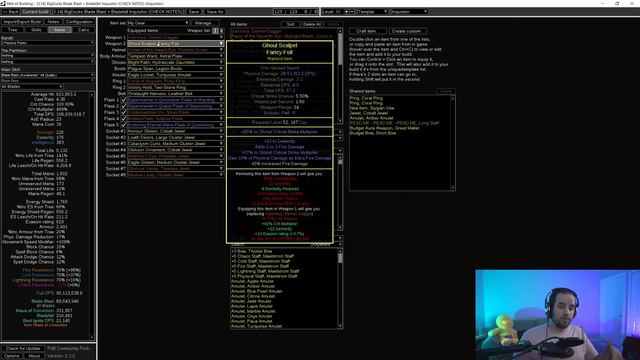Open the Belt Onslaught Harness dropdown
This screenshot has height=360, width=640.
[x=176, y=93]
